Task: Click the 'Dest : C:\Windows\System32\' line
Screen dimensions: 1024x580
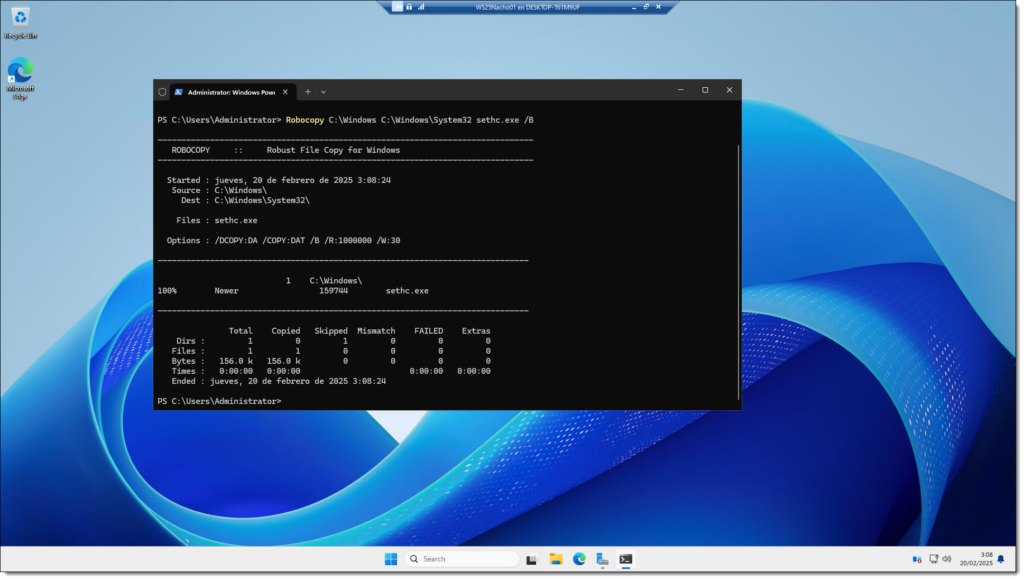Action: [x=245, y=201]
